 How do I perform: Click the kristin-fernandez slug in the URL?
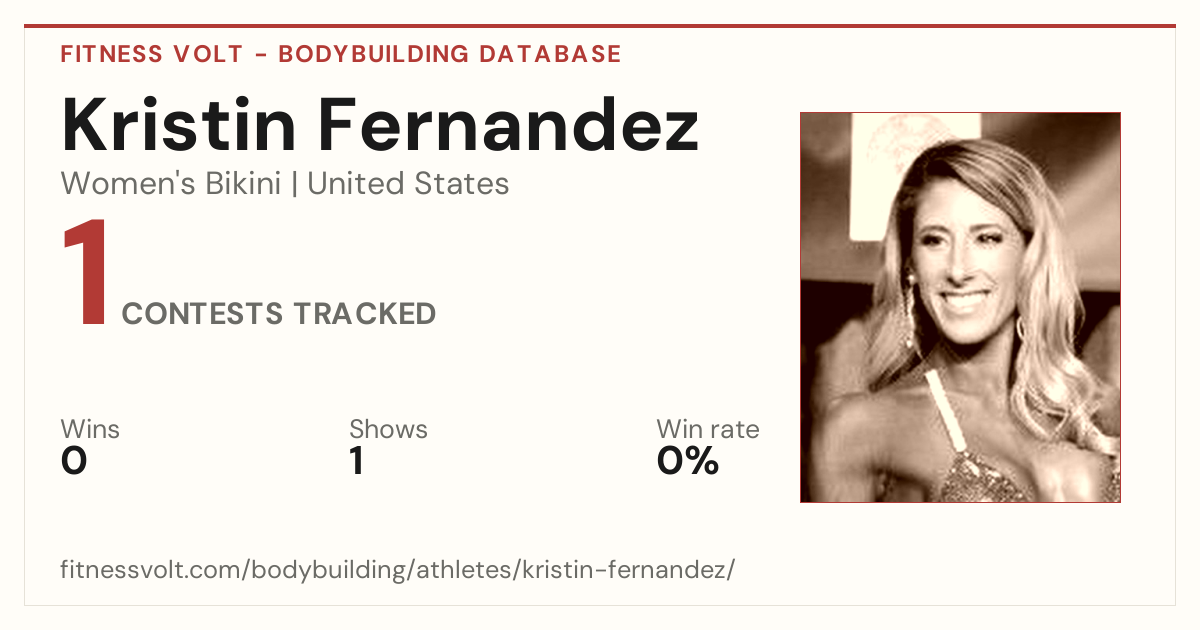(627, 570)
